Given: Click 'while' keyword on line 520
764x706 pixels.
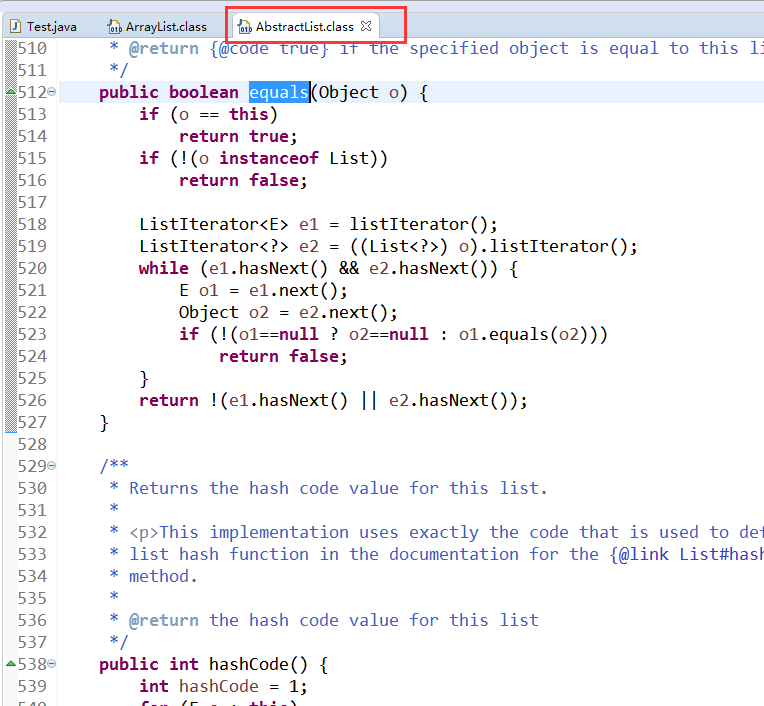Looking at the screenshot, I should pos(164,268).
